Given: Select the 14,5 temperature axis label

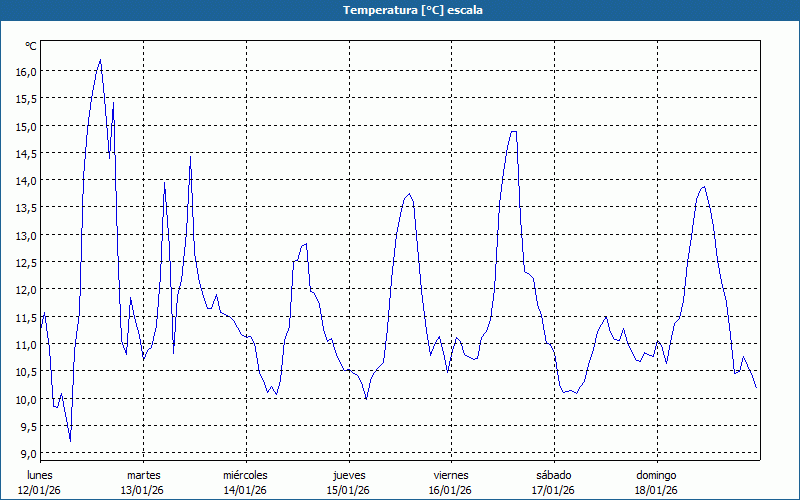Looking at the screenshot, I should pyautogui.click(x=26, y=154).
